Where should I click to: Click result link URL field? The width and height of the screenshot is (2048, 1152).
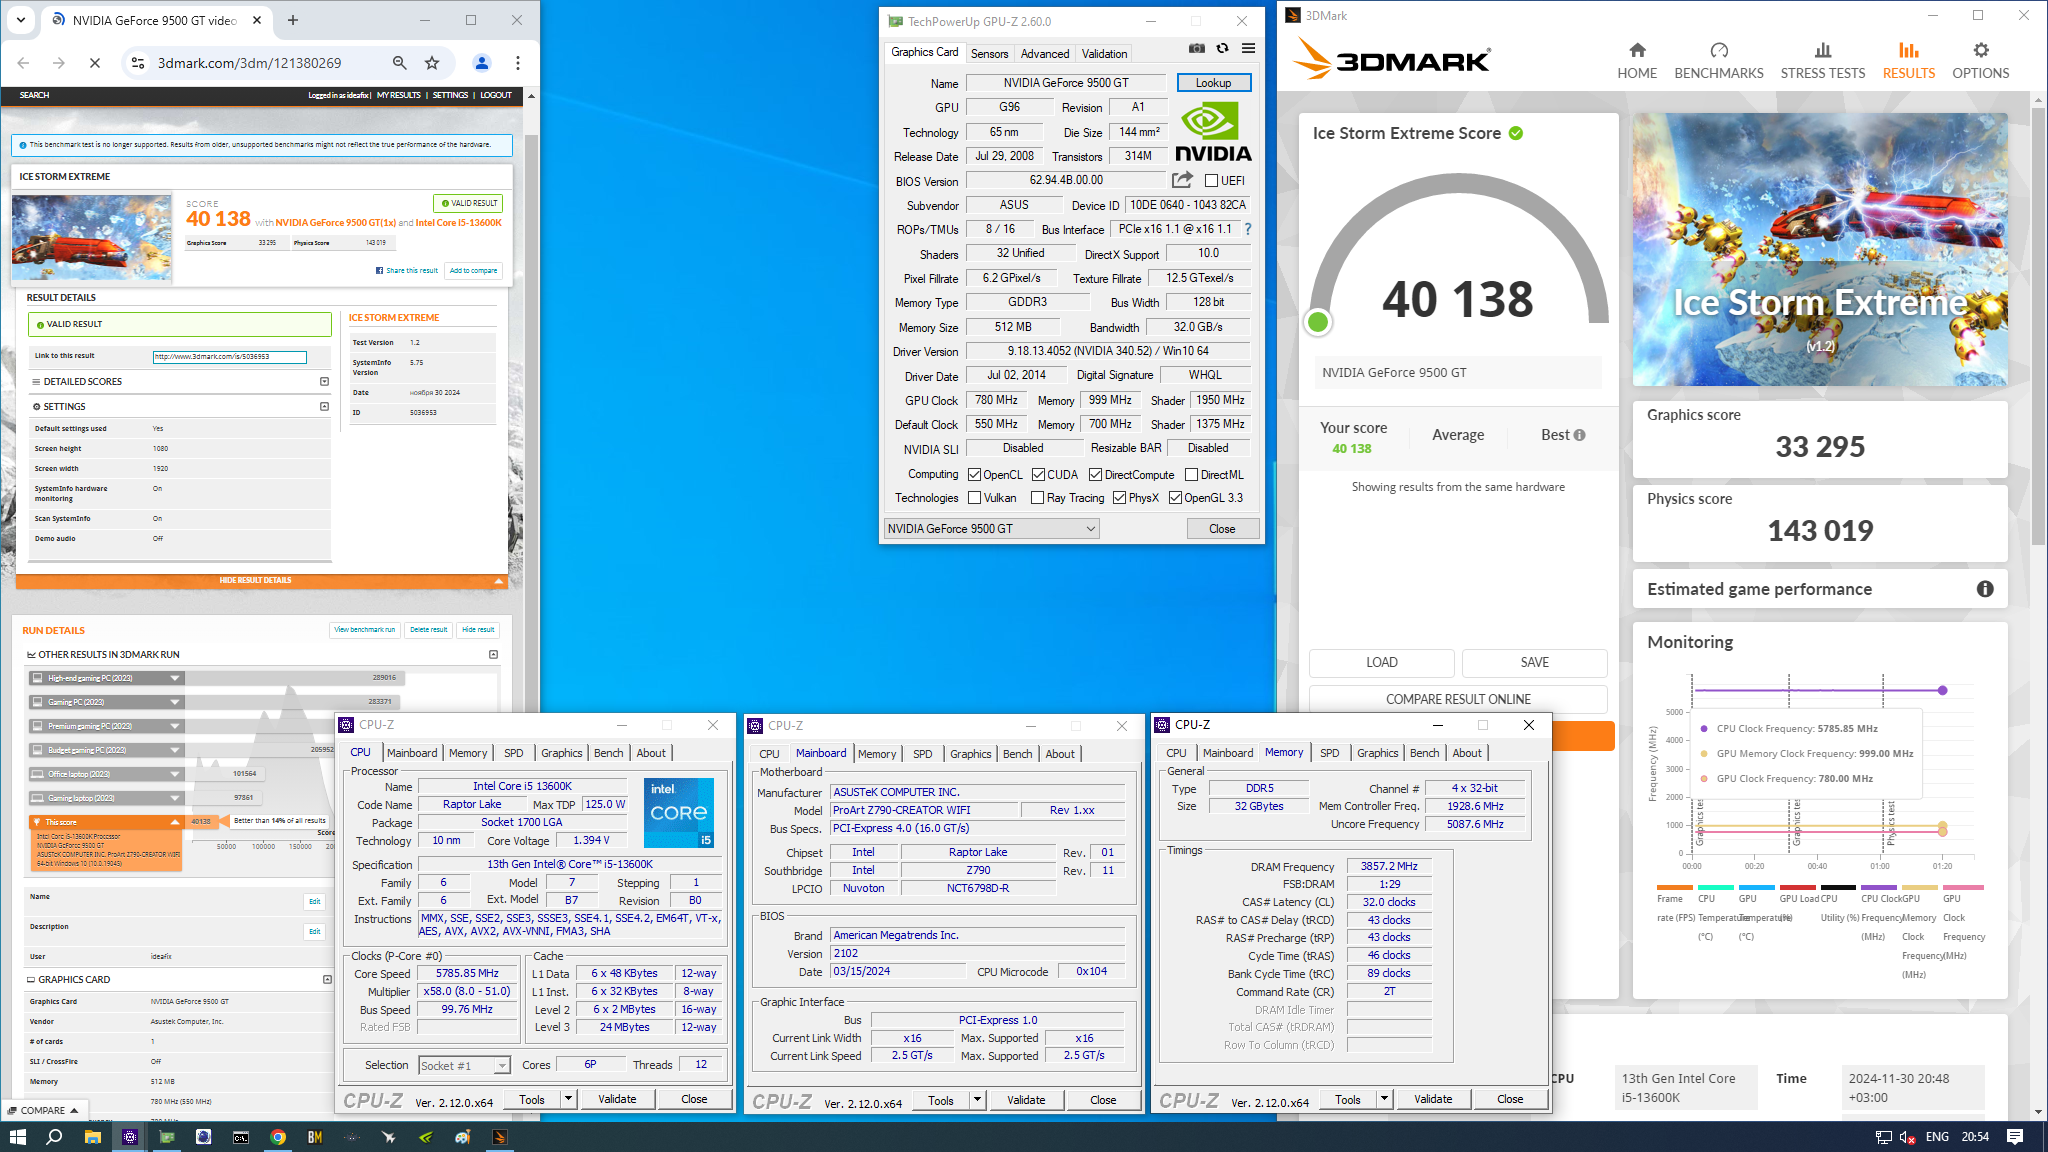pyautogui.click(x=229, y=356)
